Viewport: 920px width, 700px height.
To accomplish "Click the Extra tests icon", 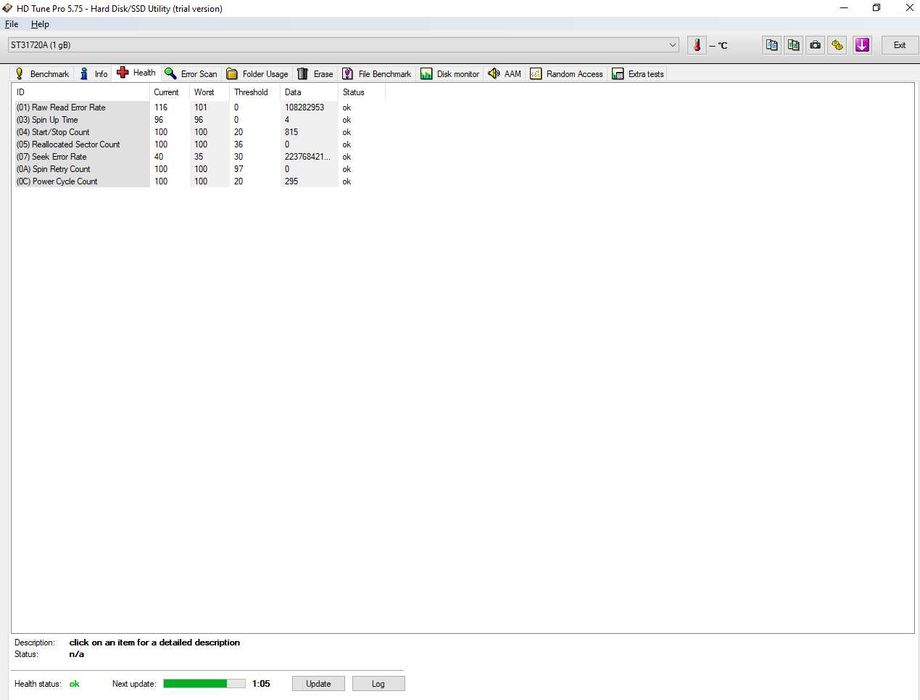I will [x=617, y=73].
